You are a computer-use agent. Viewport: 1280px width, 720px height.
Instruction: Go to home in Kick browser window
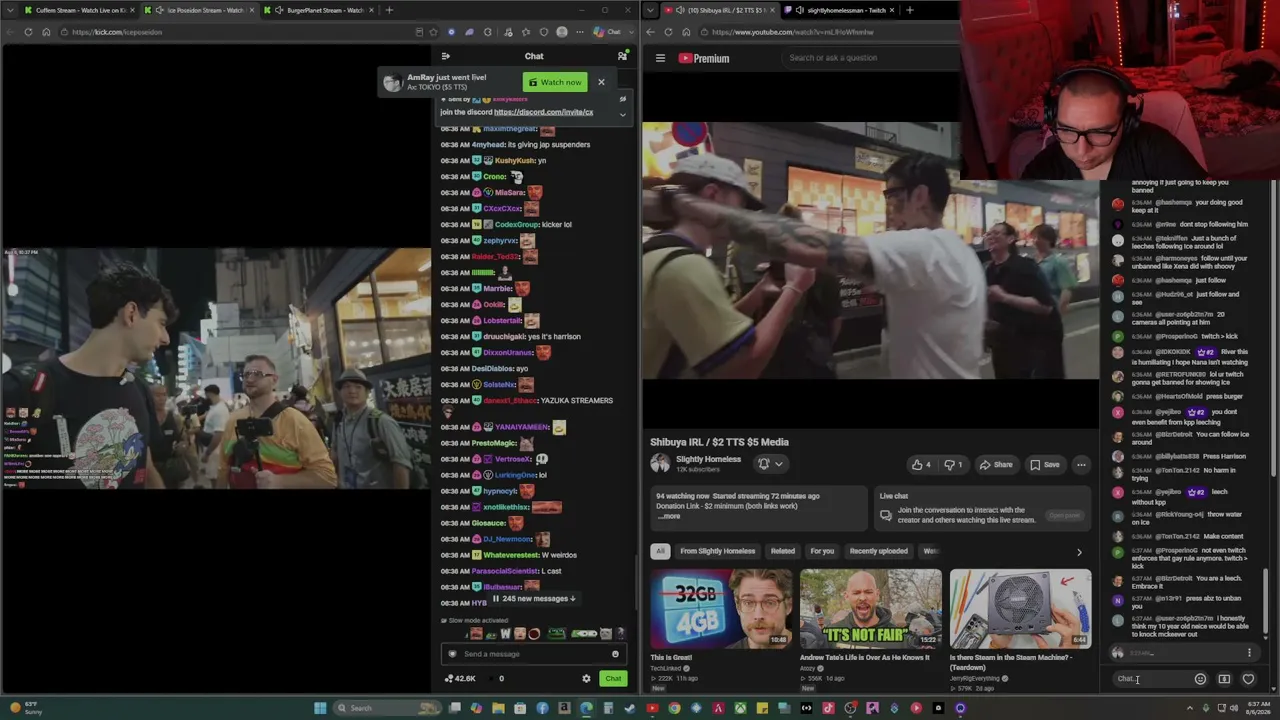pos(46,32)
